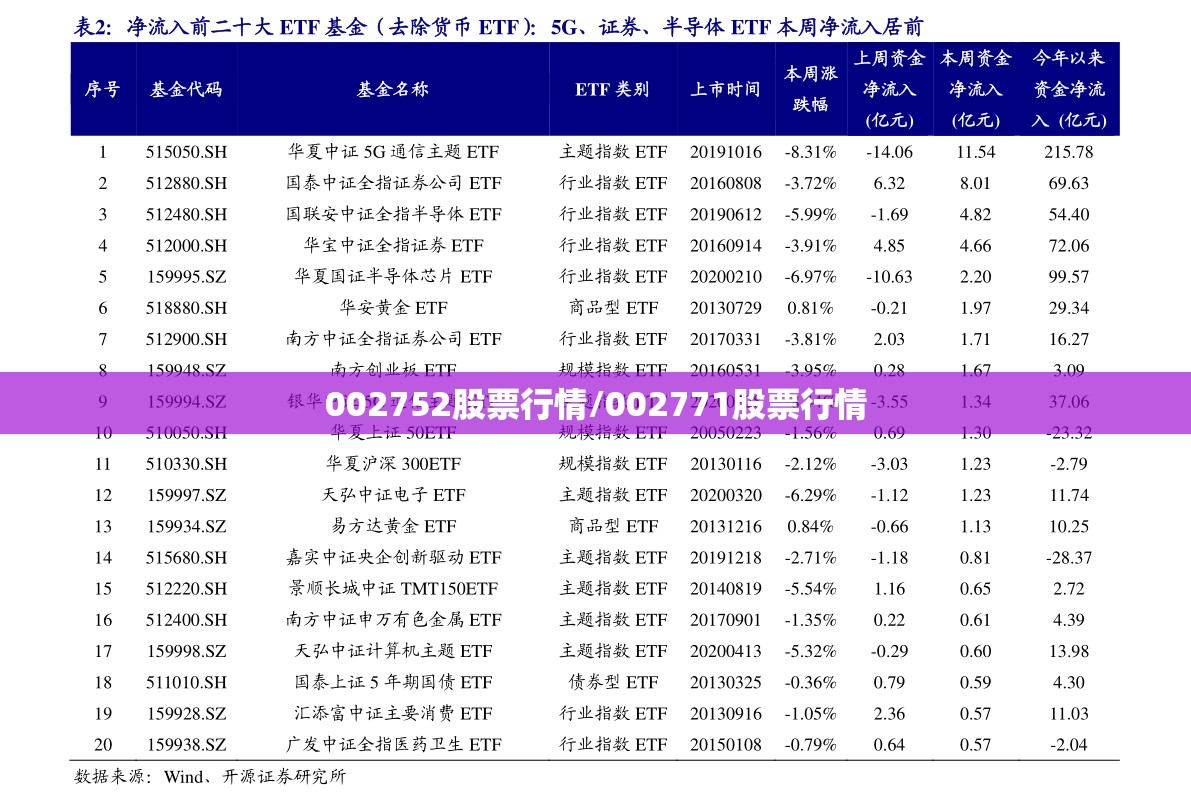Select fund code 512000.SH
1191x806 pixels.
click(x=186, y=245)
